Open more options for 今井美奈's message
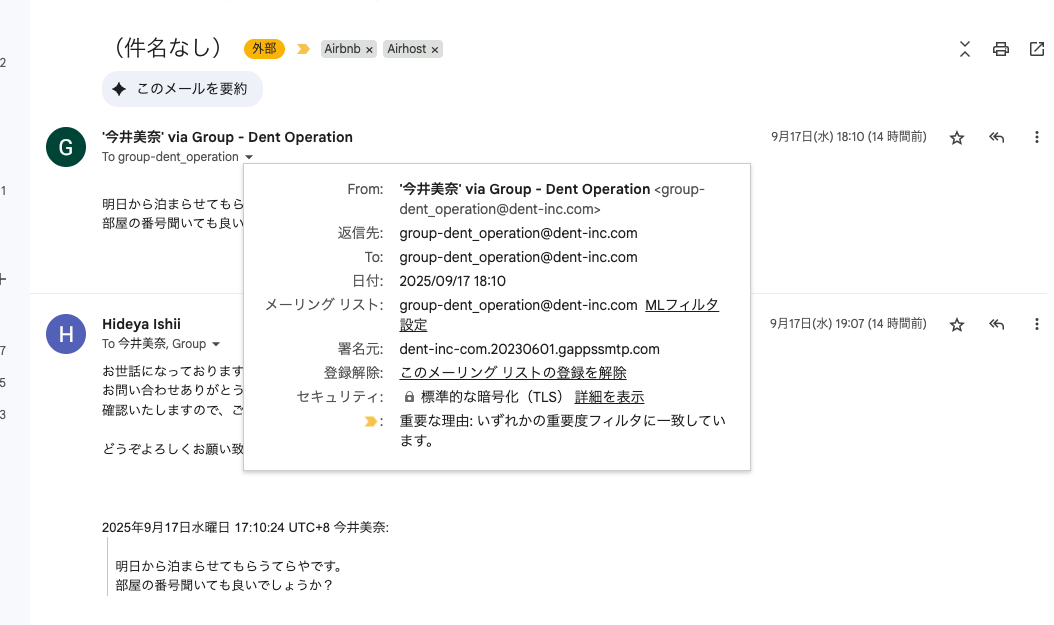 [1036, 138]
